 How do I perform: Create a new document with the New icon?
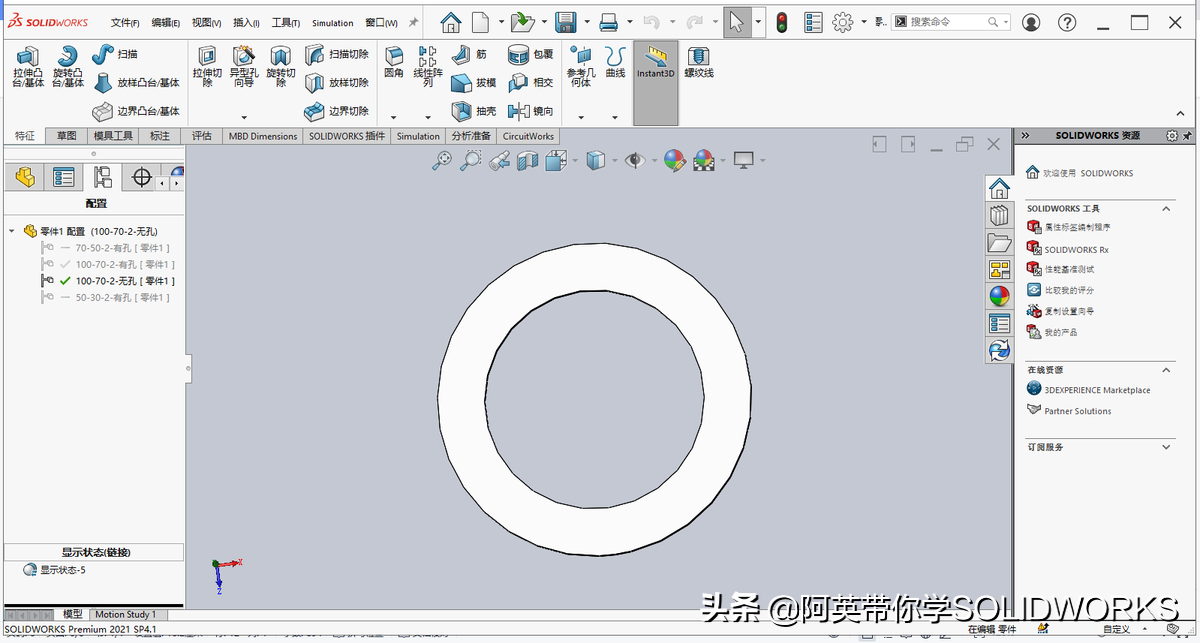click(481, 22)
